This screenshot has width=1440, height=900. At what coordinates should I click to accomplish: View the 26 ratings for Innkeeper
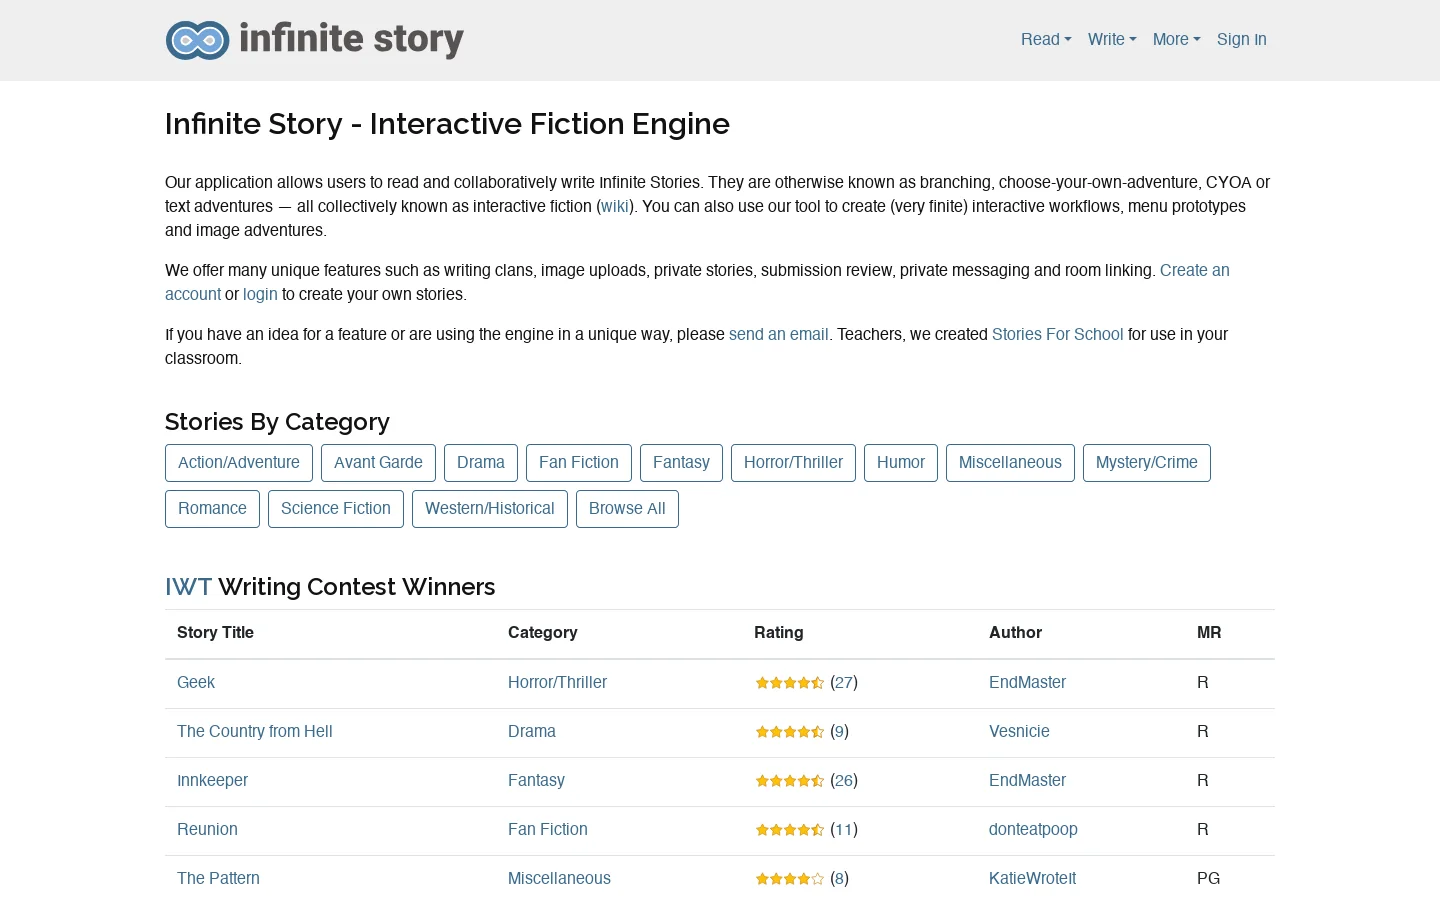tap(844, 780)
